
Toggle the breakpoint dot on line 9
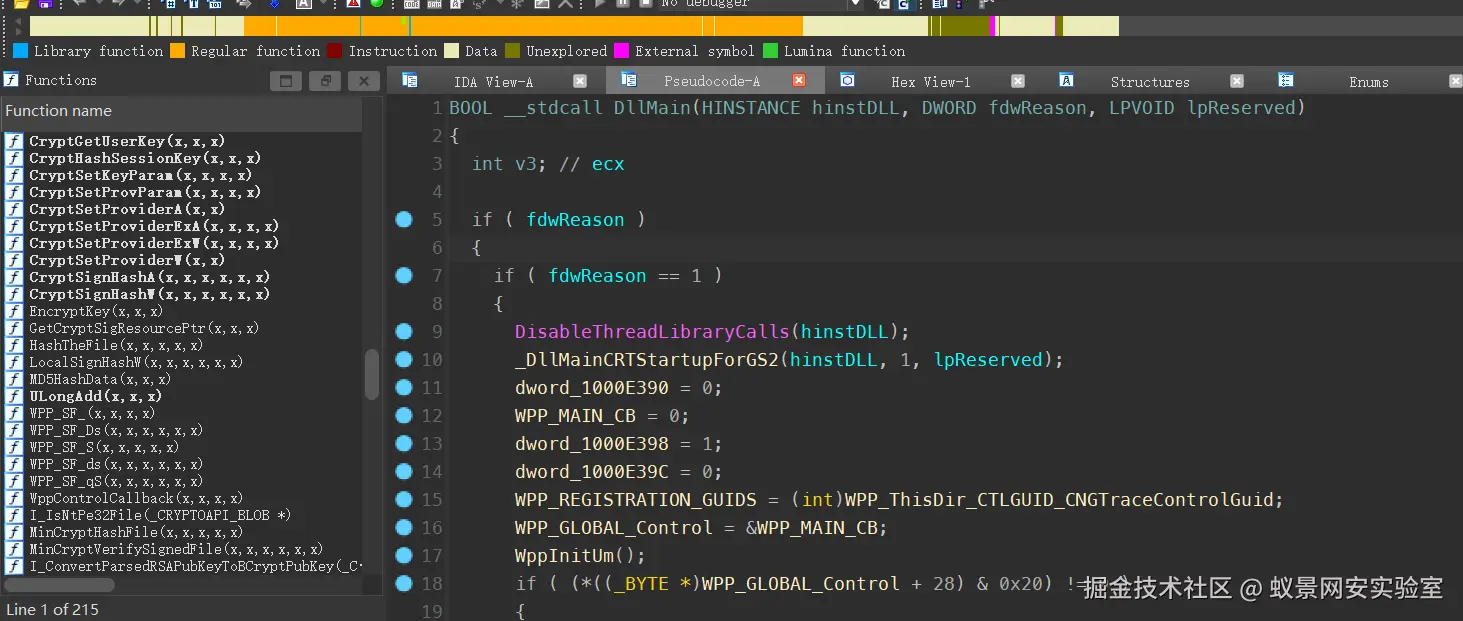(404, 332)
